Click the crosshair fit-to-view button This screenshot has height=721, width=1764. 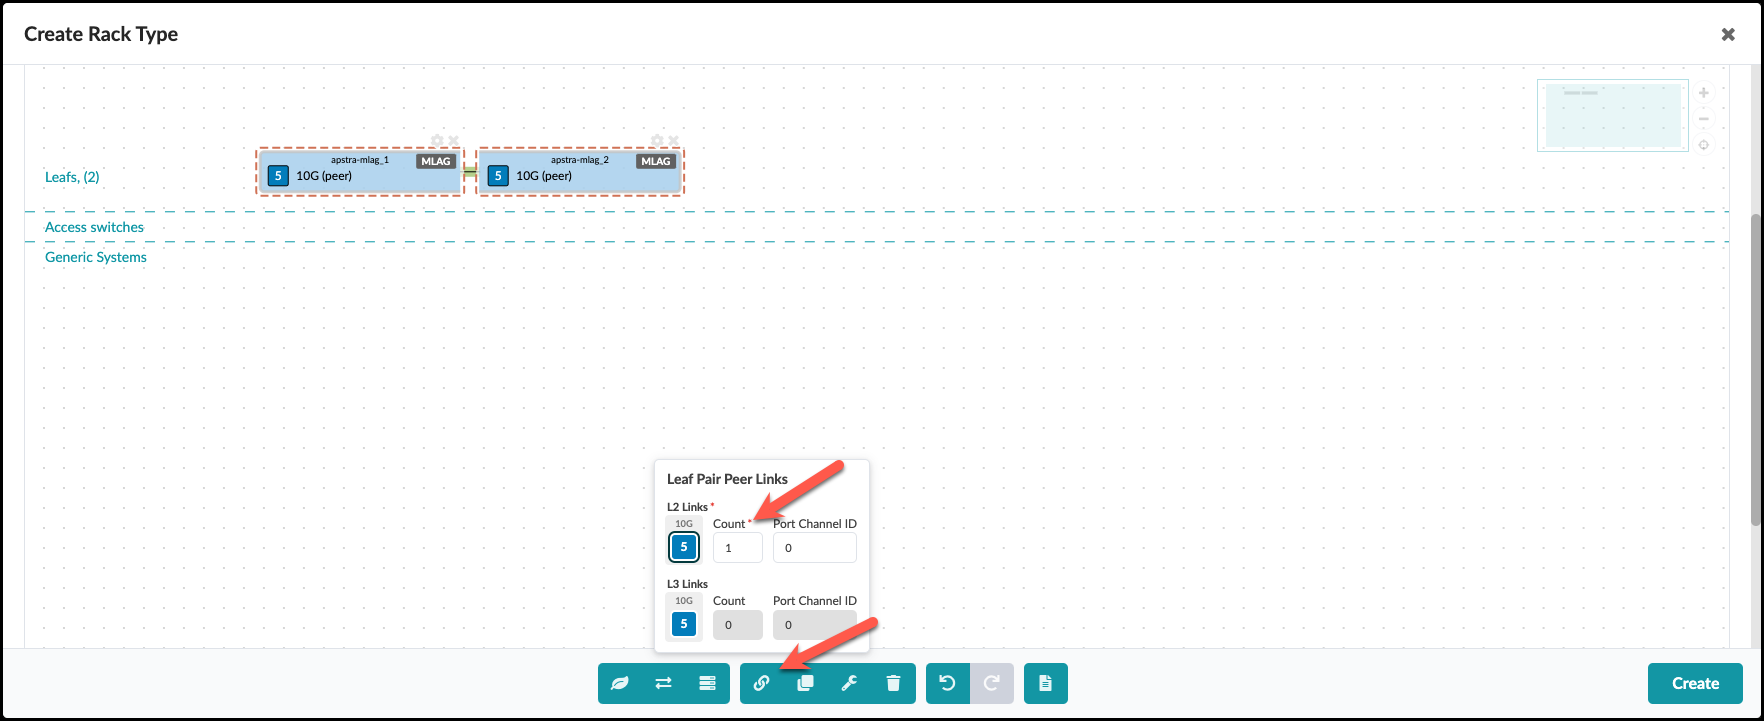point(1704,145)
